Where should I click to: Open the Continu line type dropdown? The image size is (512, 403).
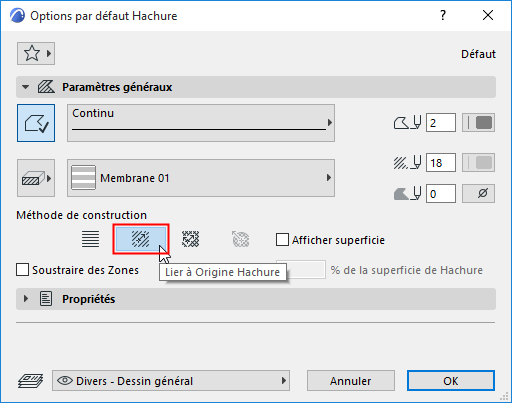tap(201, 123)
